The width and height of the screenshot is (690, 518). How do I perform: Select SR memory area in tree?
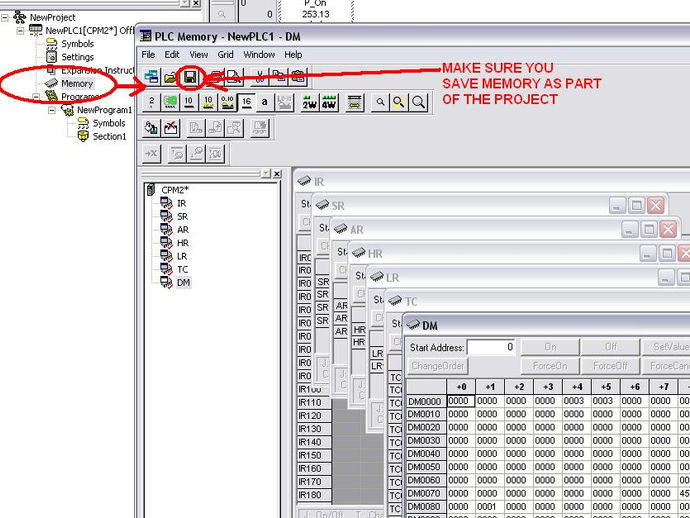click(x=182, y=217)
